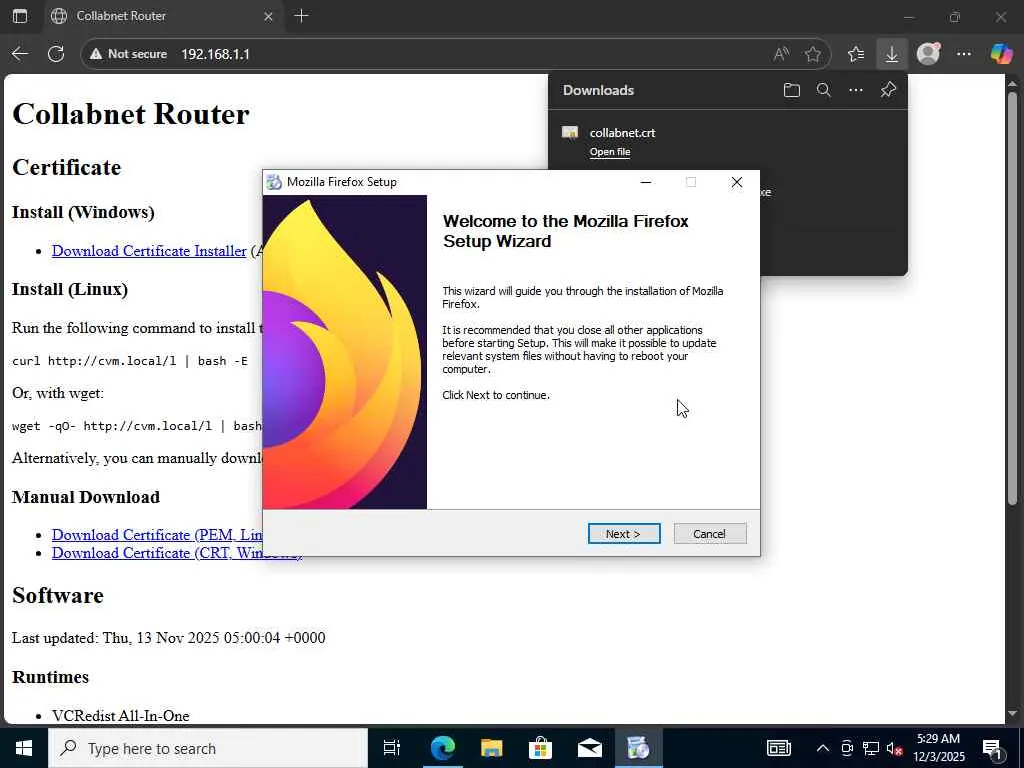Screen dimensions: 1024x768
Task: Open Download Certificate Installer link
Action: click(149, 251)
